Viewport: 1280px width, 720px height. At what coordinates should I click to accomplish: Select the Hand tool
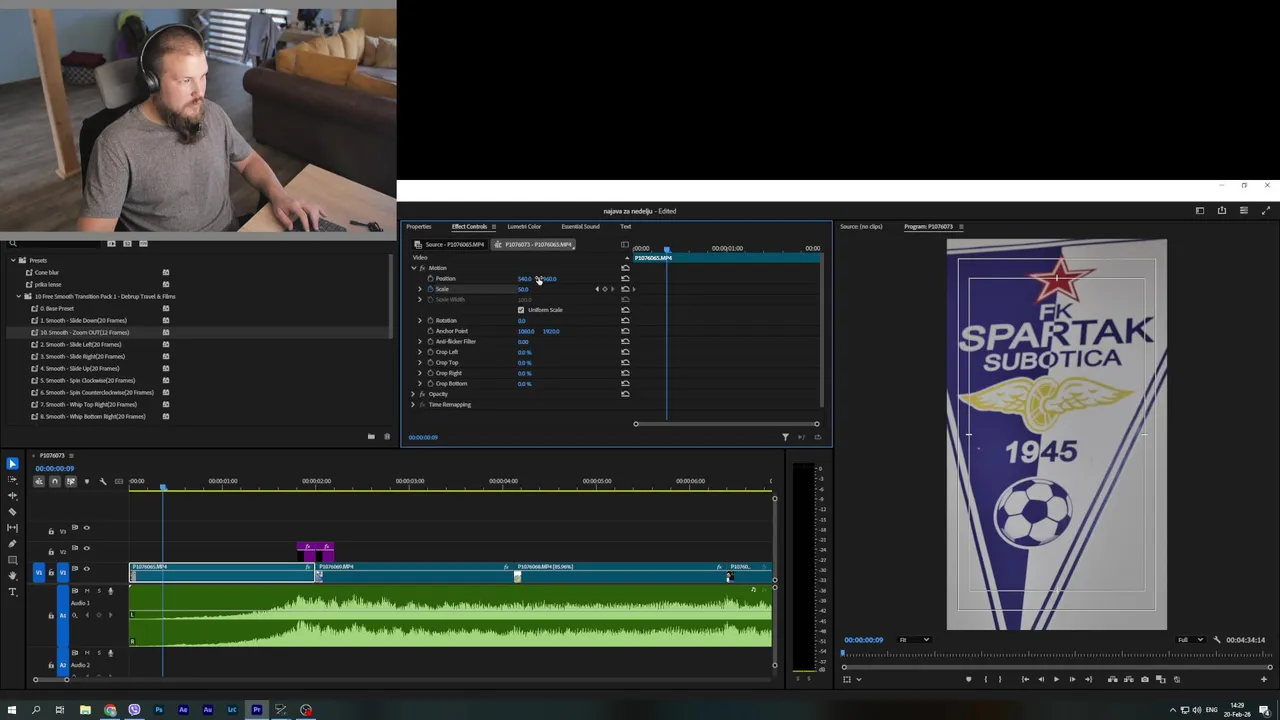pos(12,575)
